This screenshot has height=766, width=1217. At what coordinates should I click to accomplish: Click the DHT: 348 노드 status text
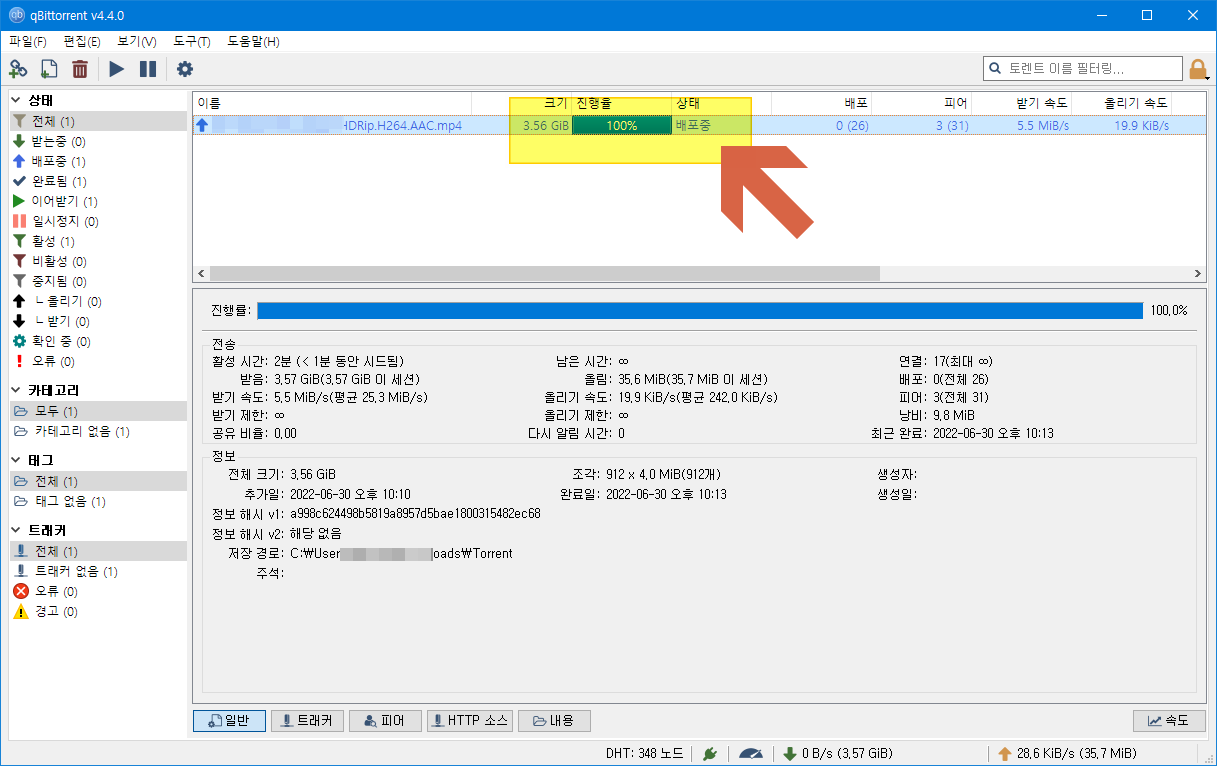pos(644,753)
